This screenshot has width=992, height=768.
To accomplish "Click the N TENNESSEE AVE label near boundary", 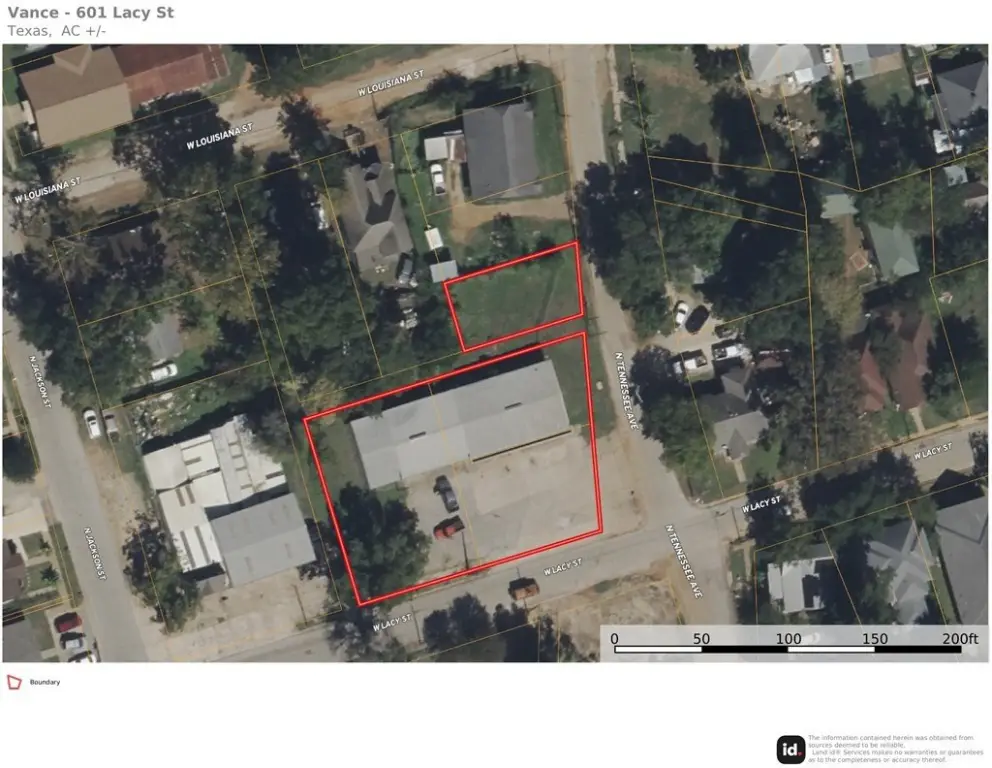I will coord(626,390).
